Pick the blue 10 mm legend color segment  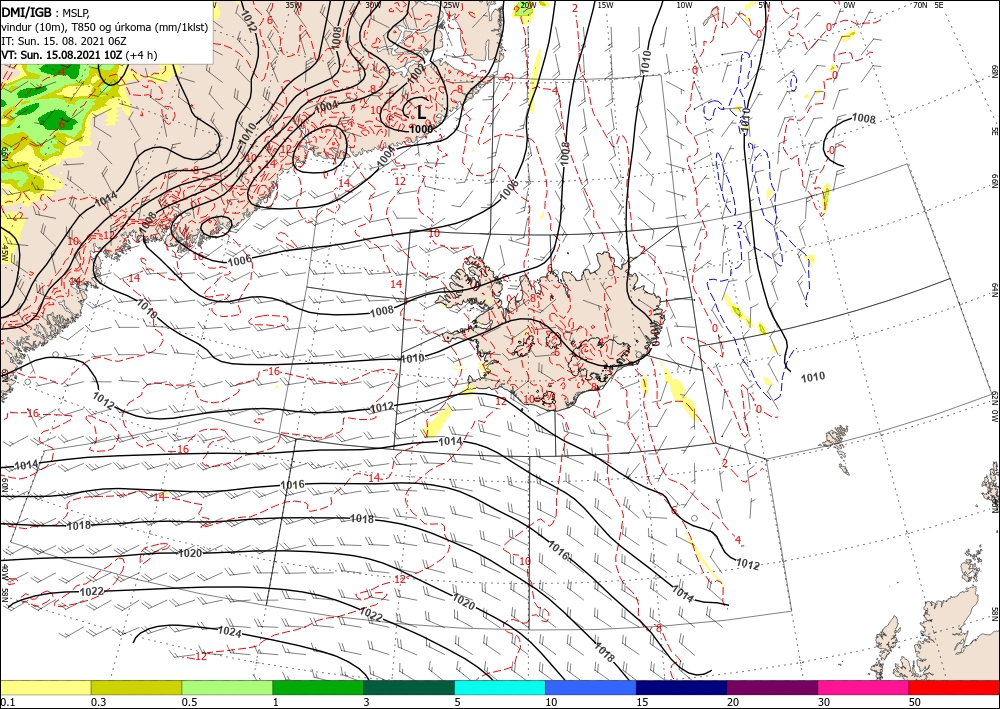coord(591,687)
